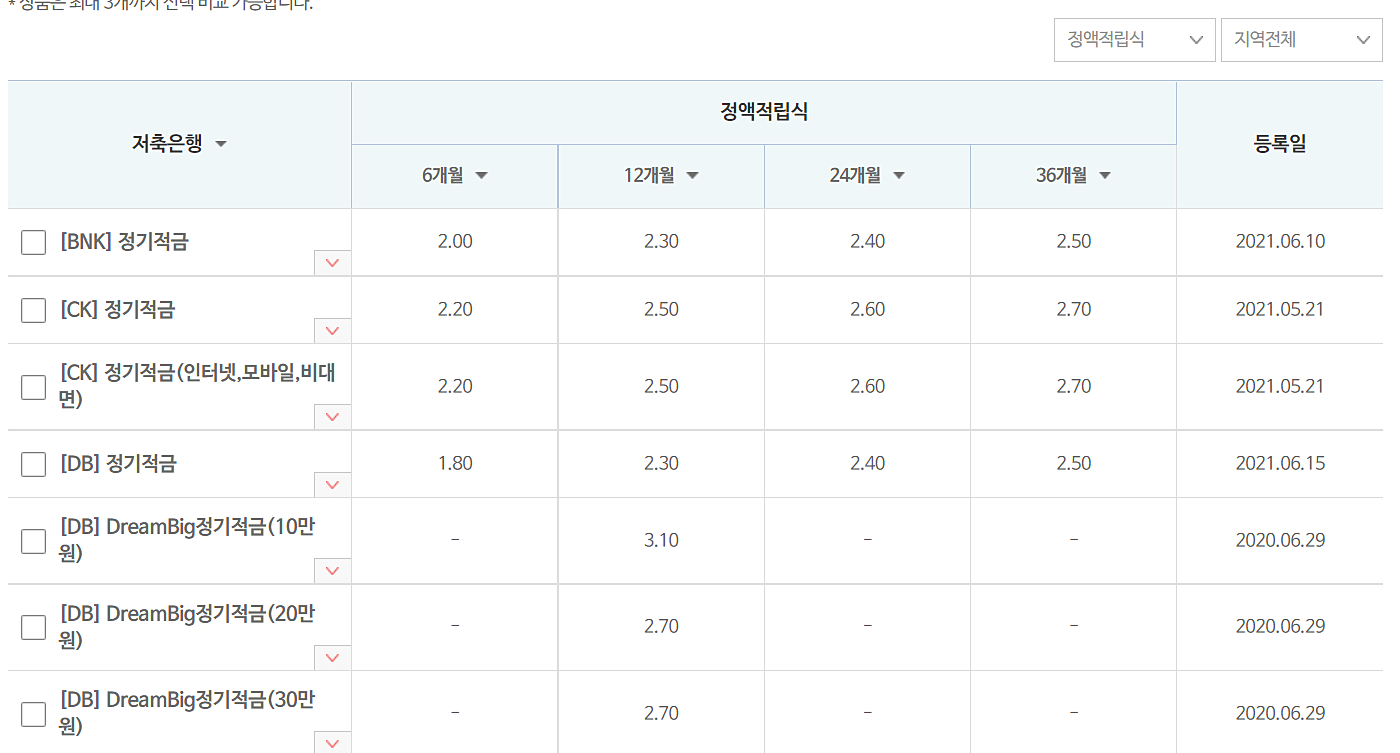The width and height of the screenshot is (1400, 753).
Task: Click the 정액적립식 table group header
Action: tap(764, 112)
